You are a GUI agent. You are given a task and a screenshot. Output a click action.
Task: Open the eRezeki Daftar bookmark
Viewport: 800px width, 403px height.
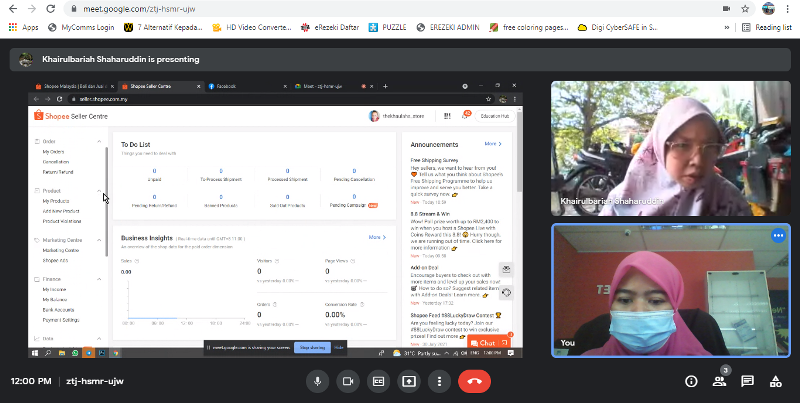pos(330,28)
